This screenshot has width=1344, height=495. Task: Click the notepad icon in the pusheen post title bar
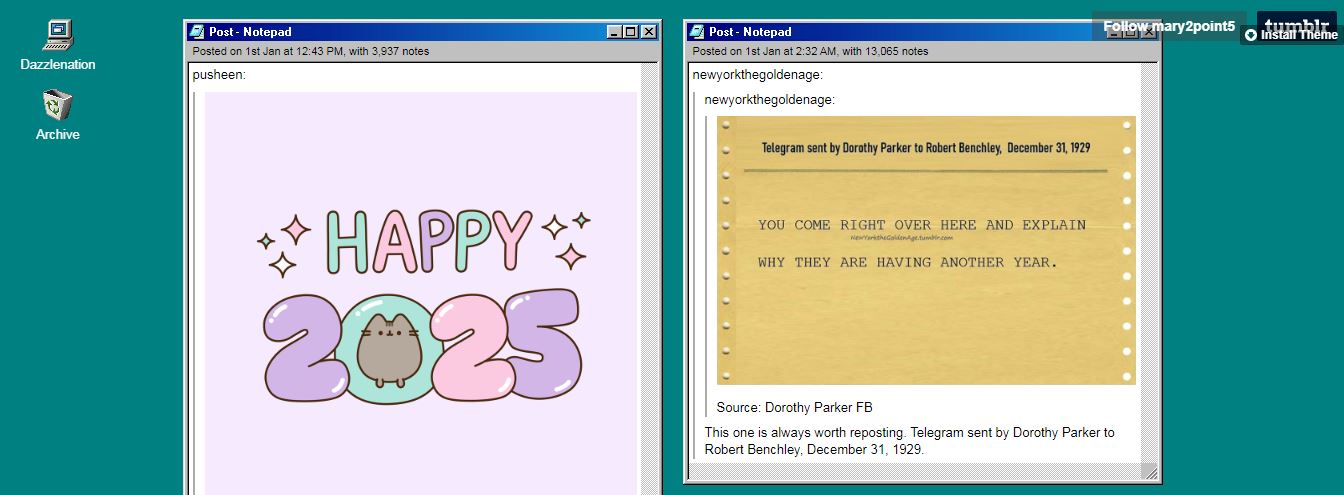click(197, 32)
